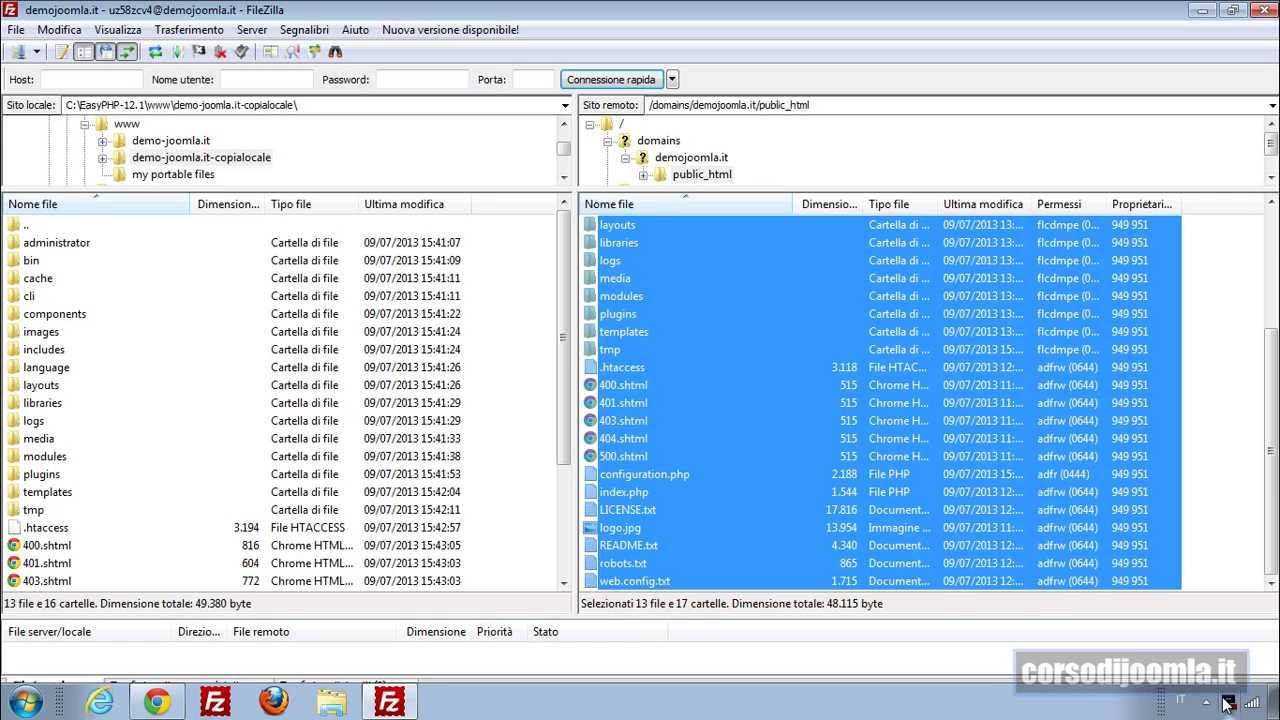Toggle synchronized browsing
The image size is (1280, 720).
(x=314, y=52)
